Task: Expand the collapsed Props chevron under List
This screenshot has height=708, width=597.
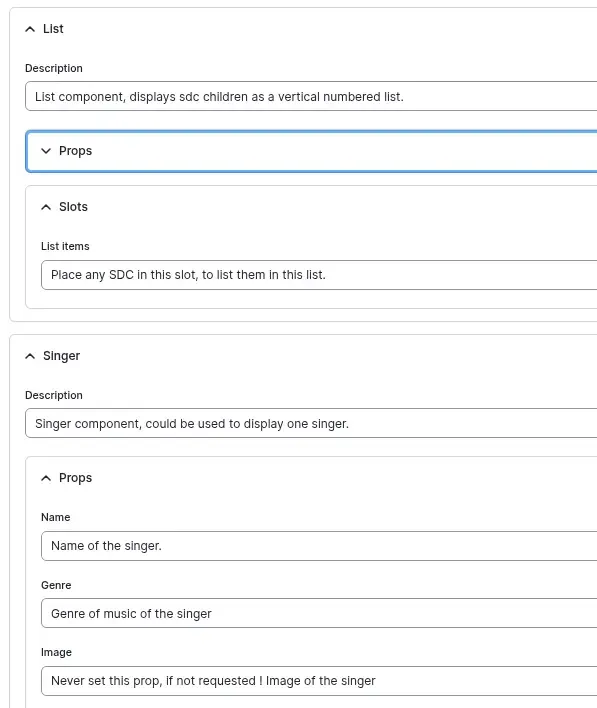Action: point(46,151)
